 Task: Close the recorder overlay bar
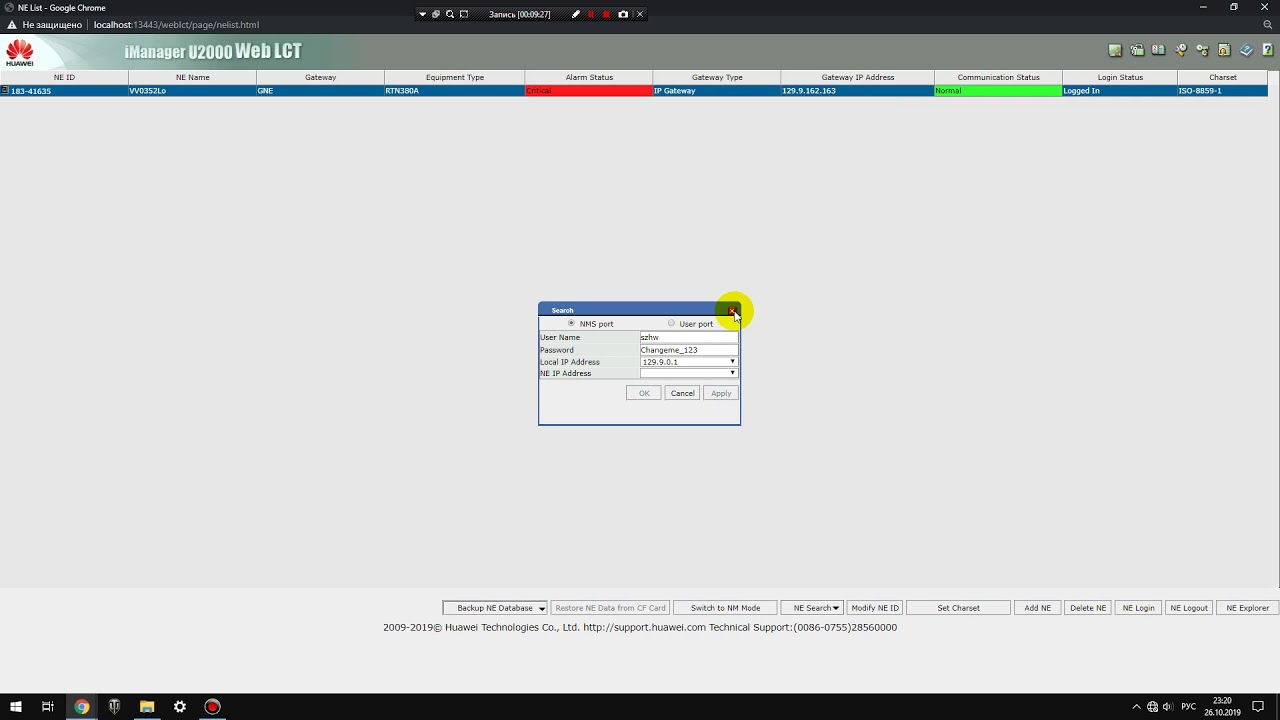(640, 14)
